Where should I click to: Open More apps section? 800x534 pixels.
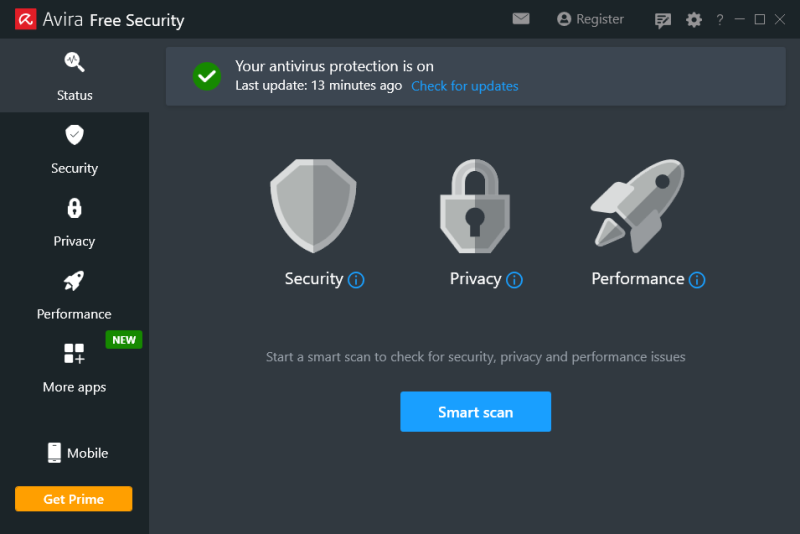click(x=74, y=368)
